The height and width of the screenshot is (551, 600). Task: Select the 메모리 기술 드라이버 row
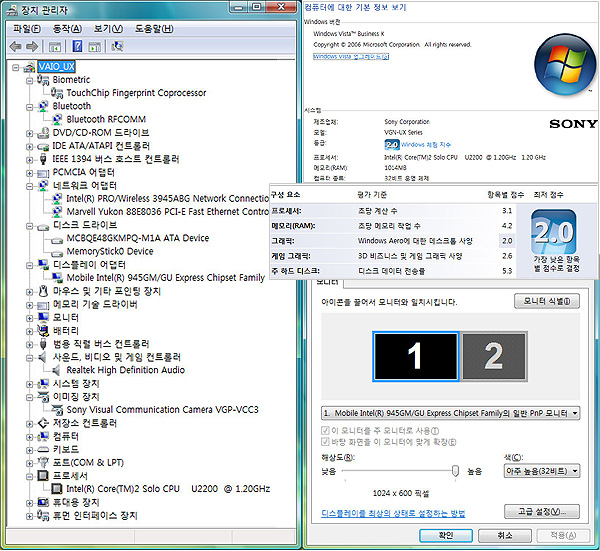click(x=95, y=305)
